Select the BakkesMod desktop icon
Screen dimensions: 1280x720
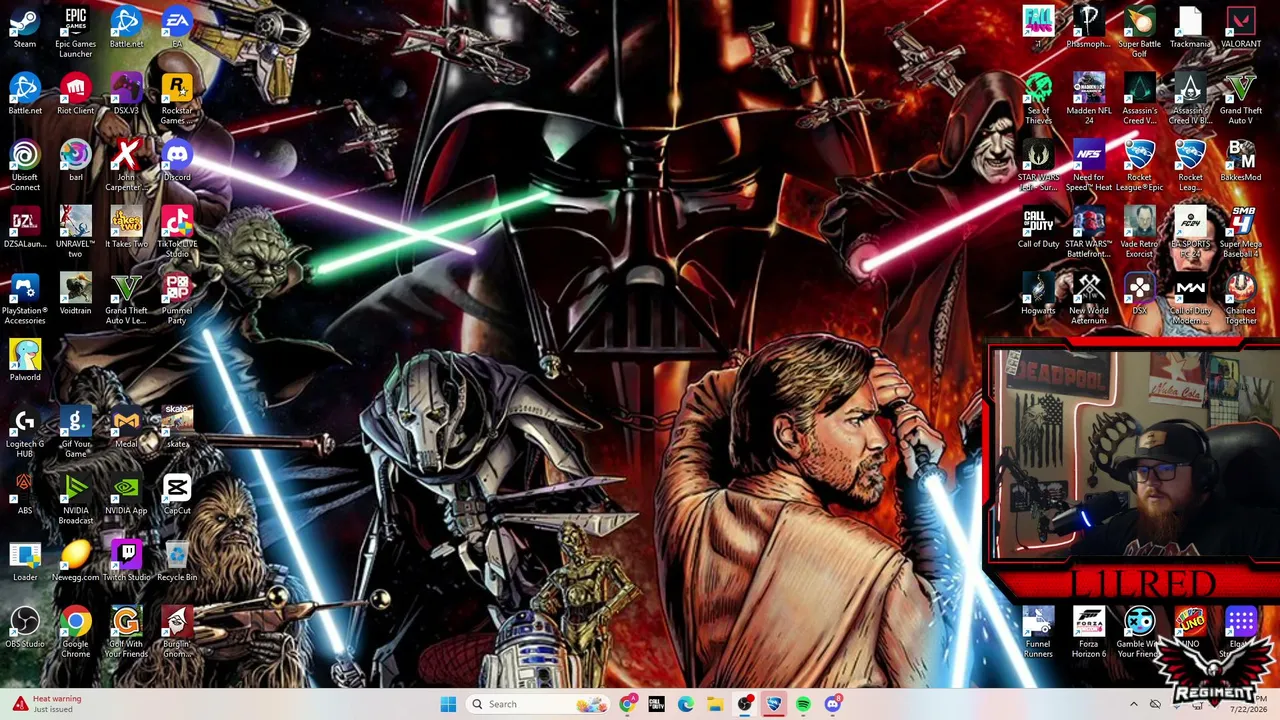pyautogui.click(x=1241, y=162)
